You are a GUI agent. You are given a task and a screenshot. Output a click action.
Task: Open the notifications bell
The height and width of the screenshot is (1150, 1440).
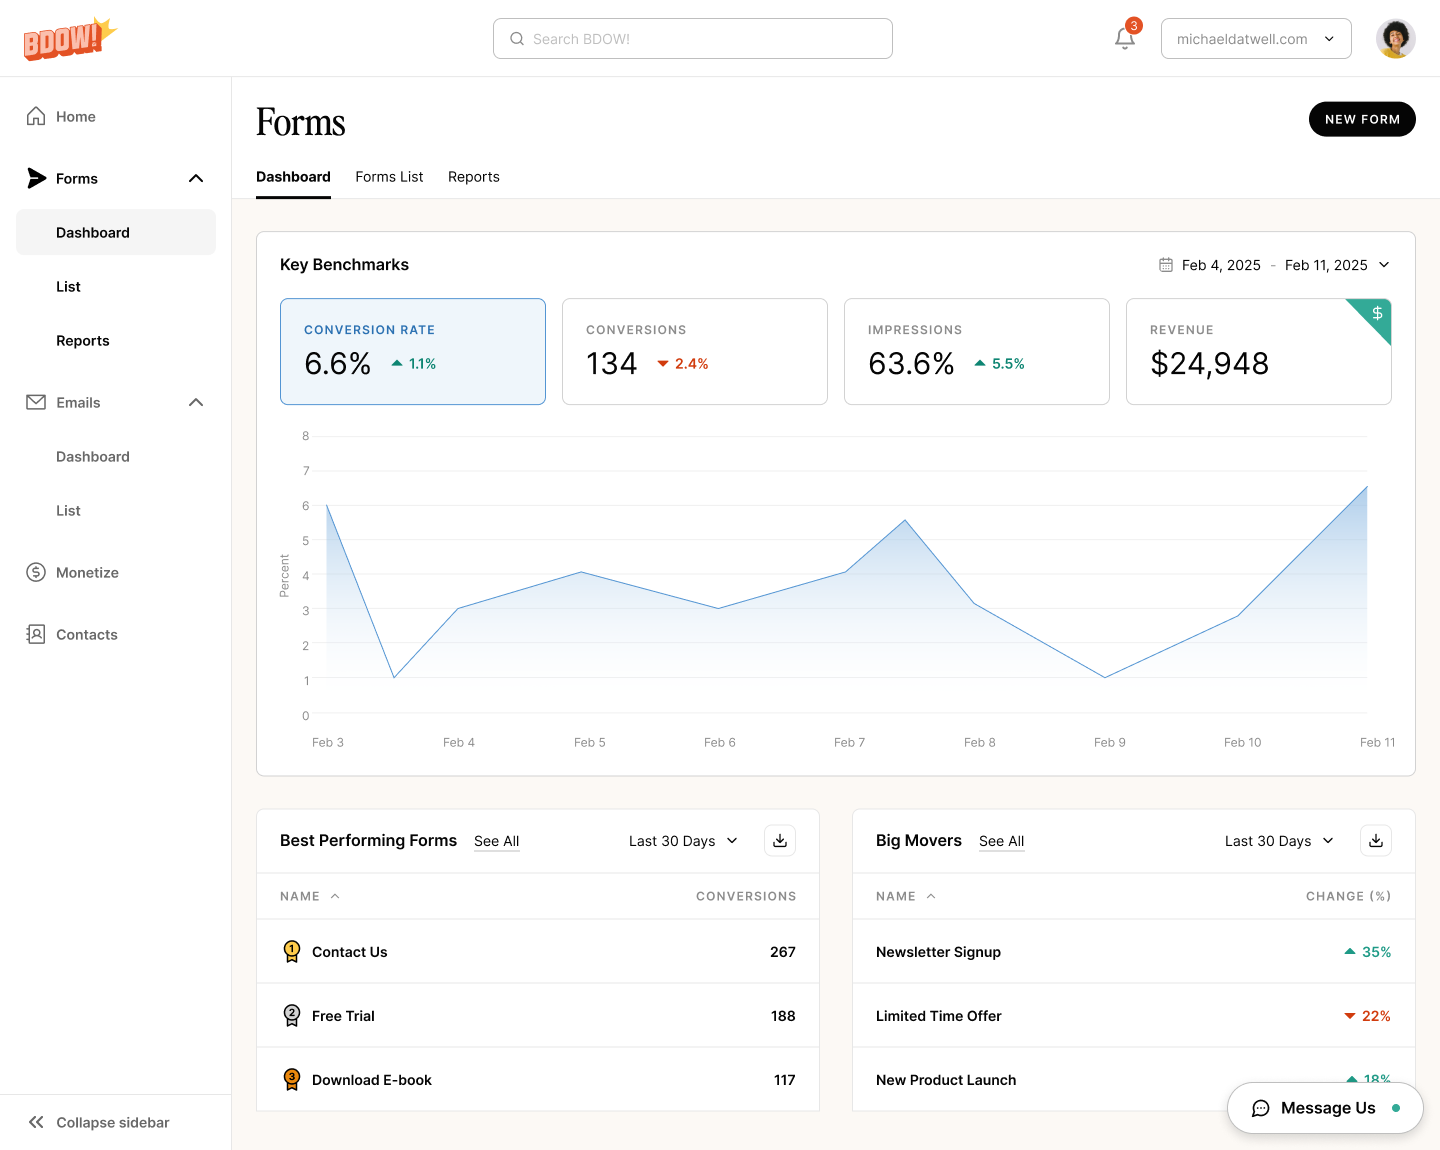pos(1125,38)
